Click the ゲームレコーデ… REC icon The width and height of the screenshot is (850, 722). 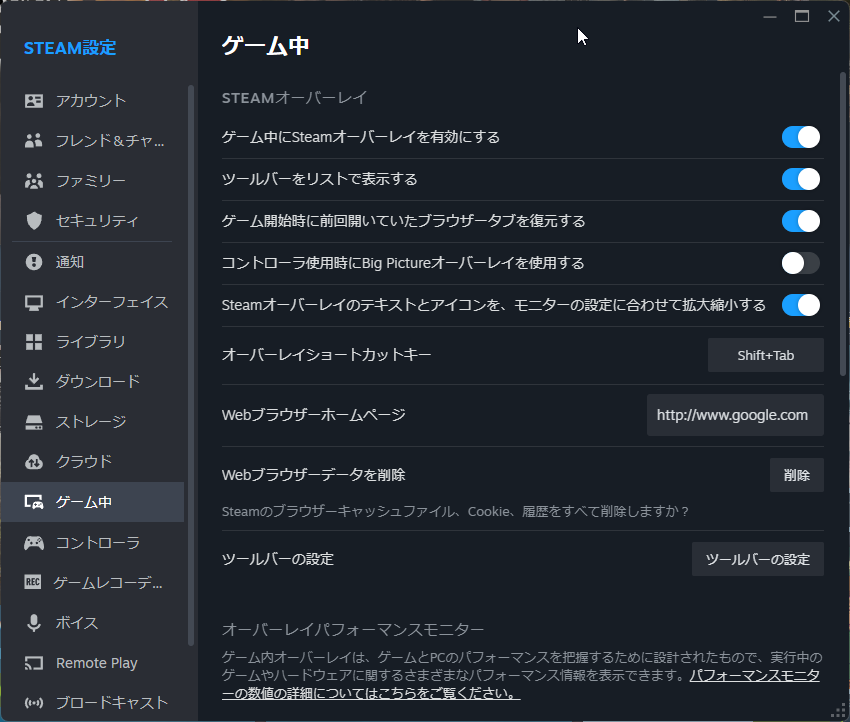[33, 582]
